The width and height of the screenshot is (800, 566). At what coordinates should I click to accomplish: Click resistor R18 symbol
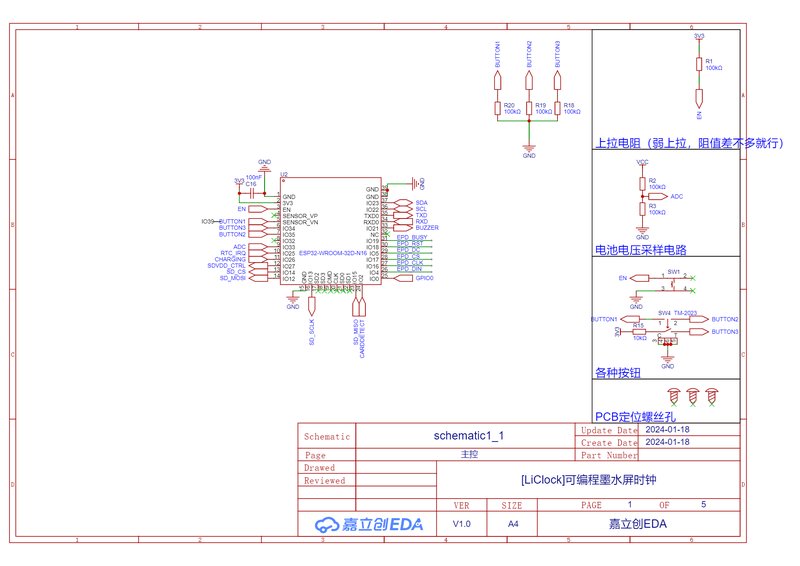(x=558, y=108)
